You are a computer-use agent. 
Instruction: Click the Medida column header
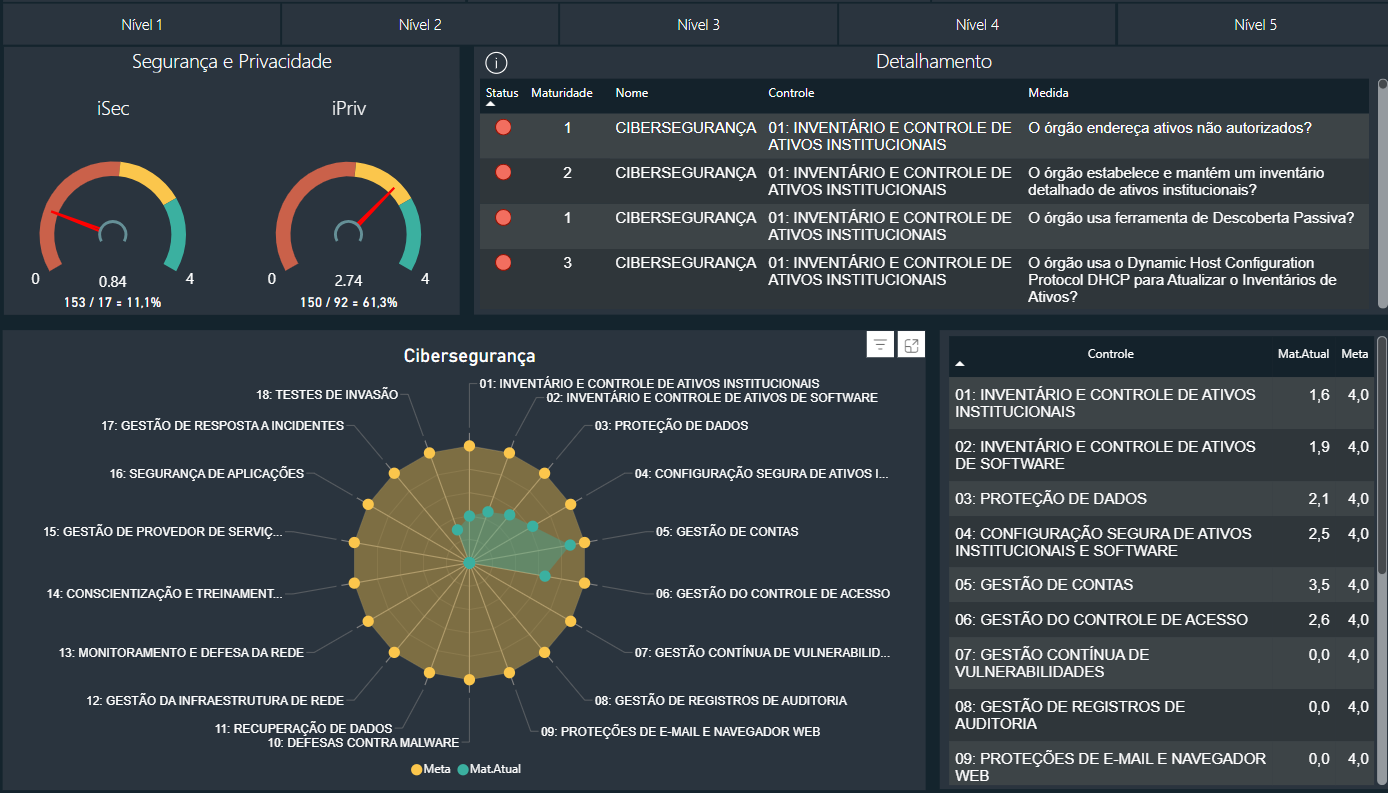1048,93
